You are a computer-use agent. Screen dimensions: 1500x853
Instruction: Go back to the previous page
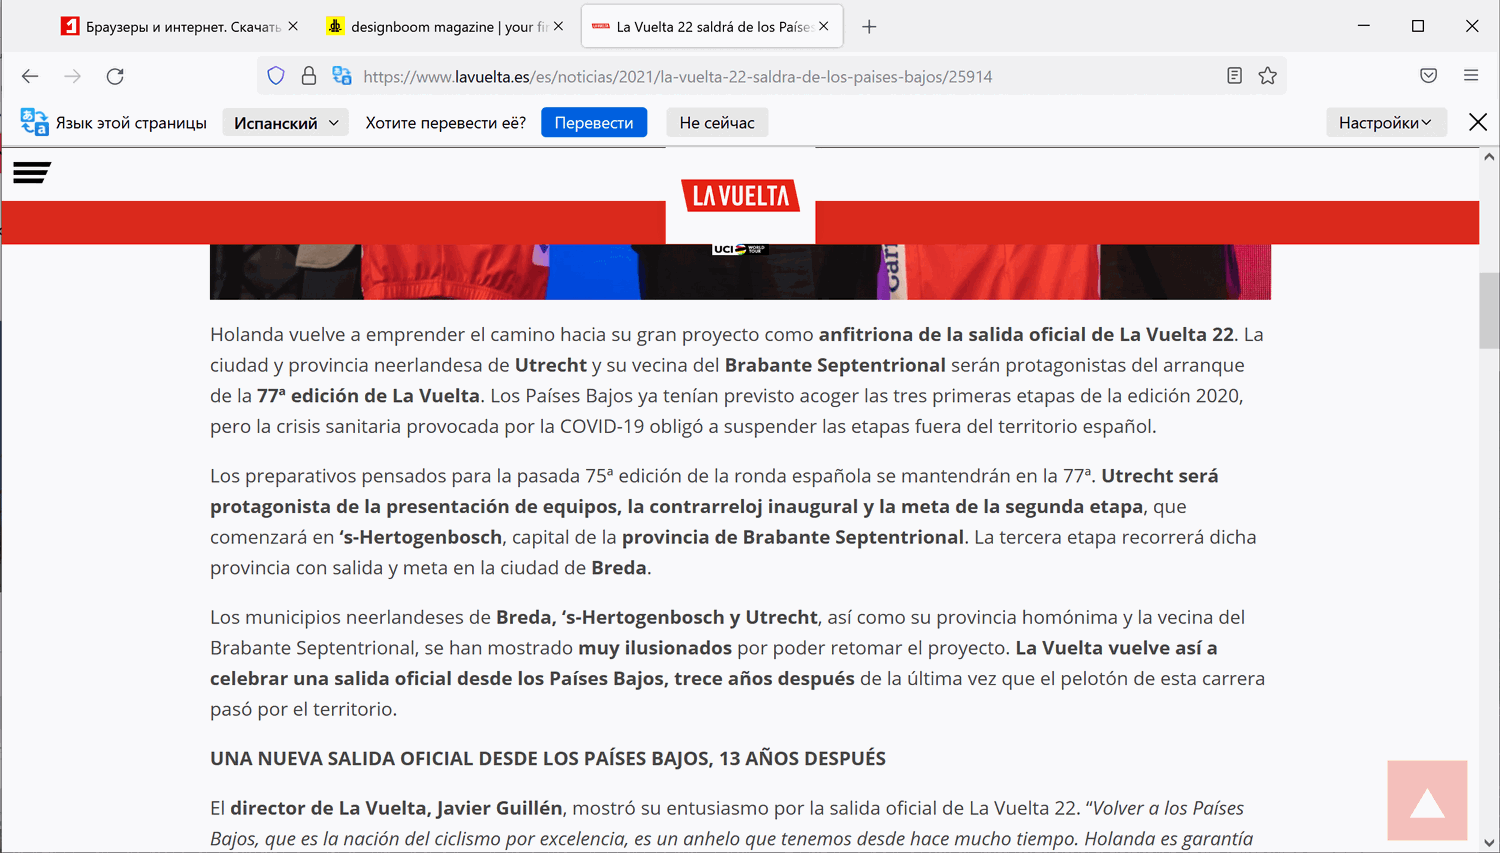(30, 76)
